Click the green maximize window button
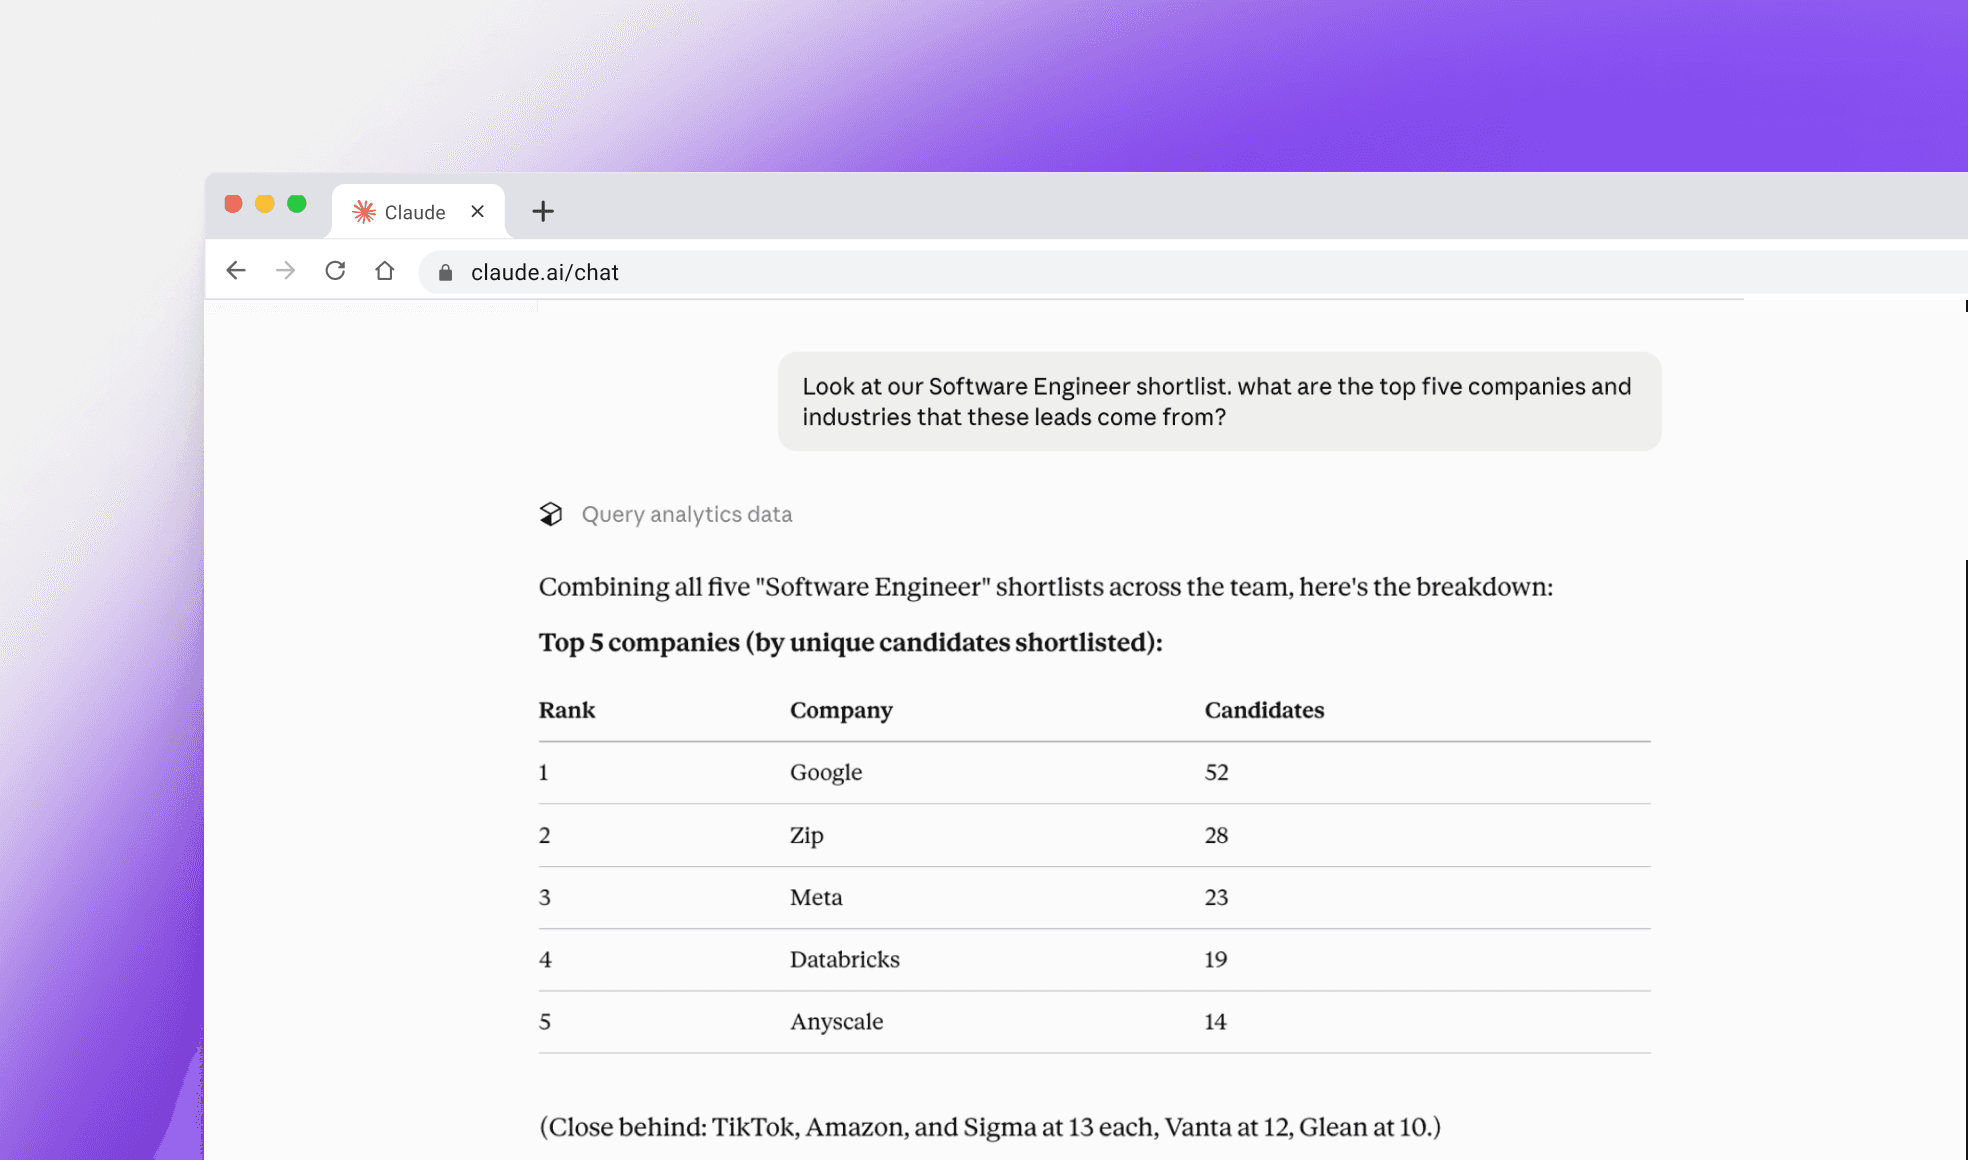 tap(297, 204)
